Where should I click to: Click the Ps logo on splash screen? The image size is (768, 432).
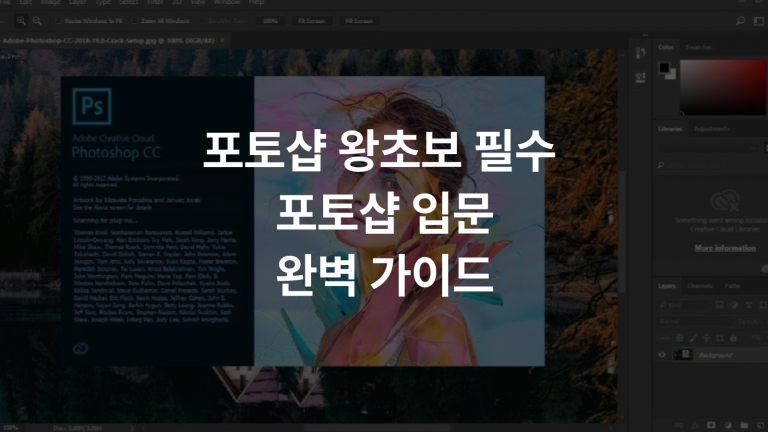pos(92,106)
